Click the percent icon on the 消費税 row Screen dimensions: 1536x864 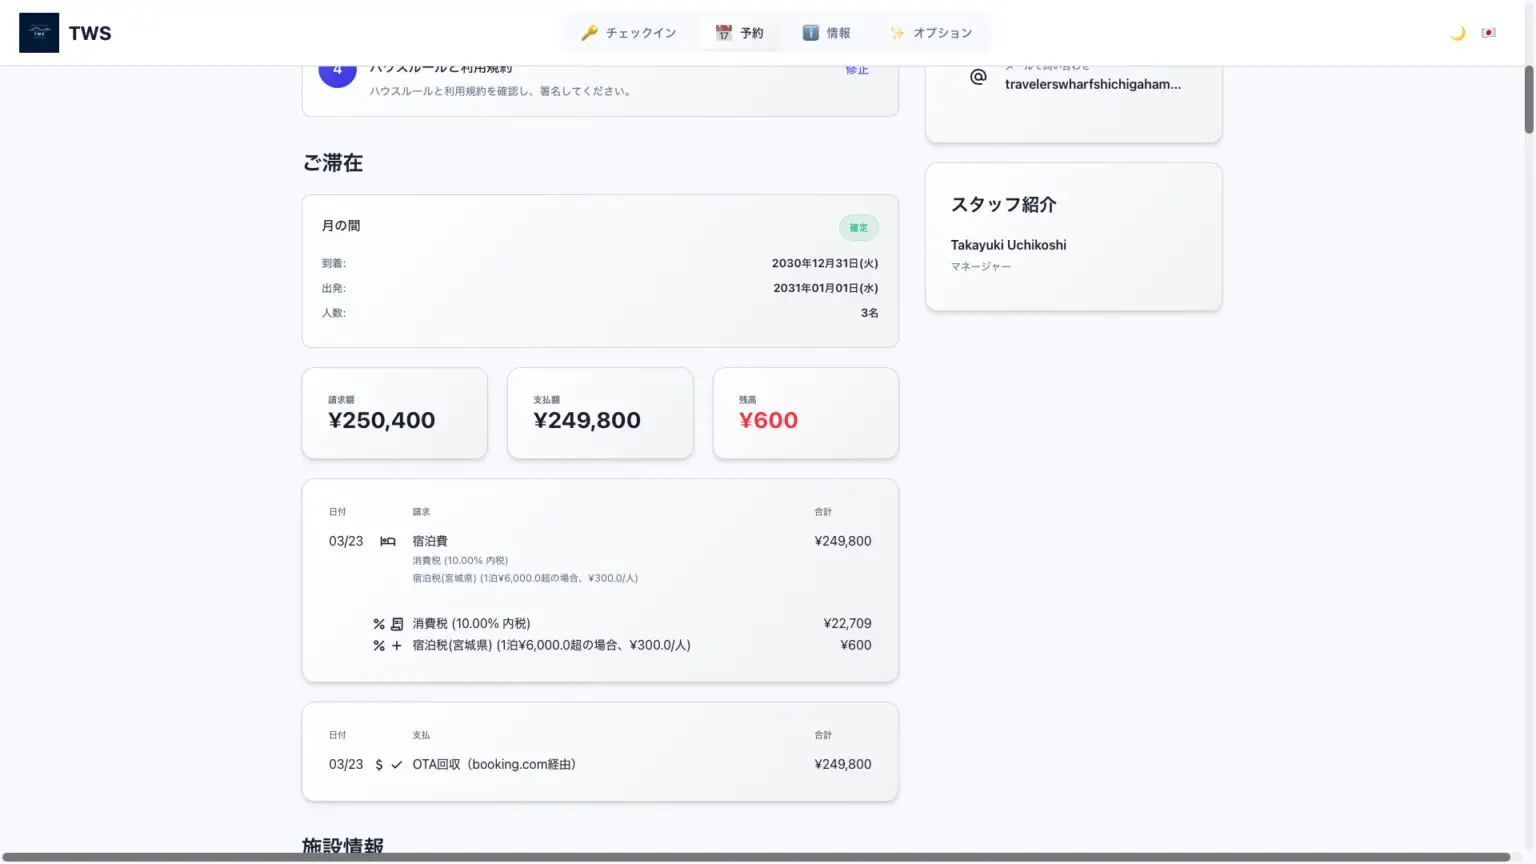click(379, 624)
